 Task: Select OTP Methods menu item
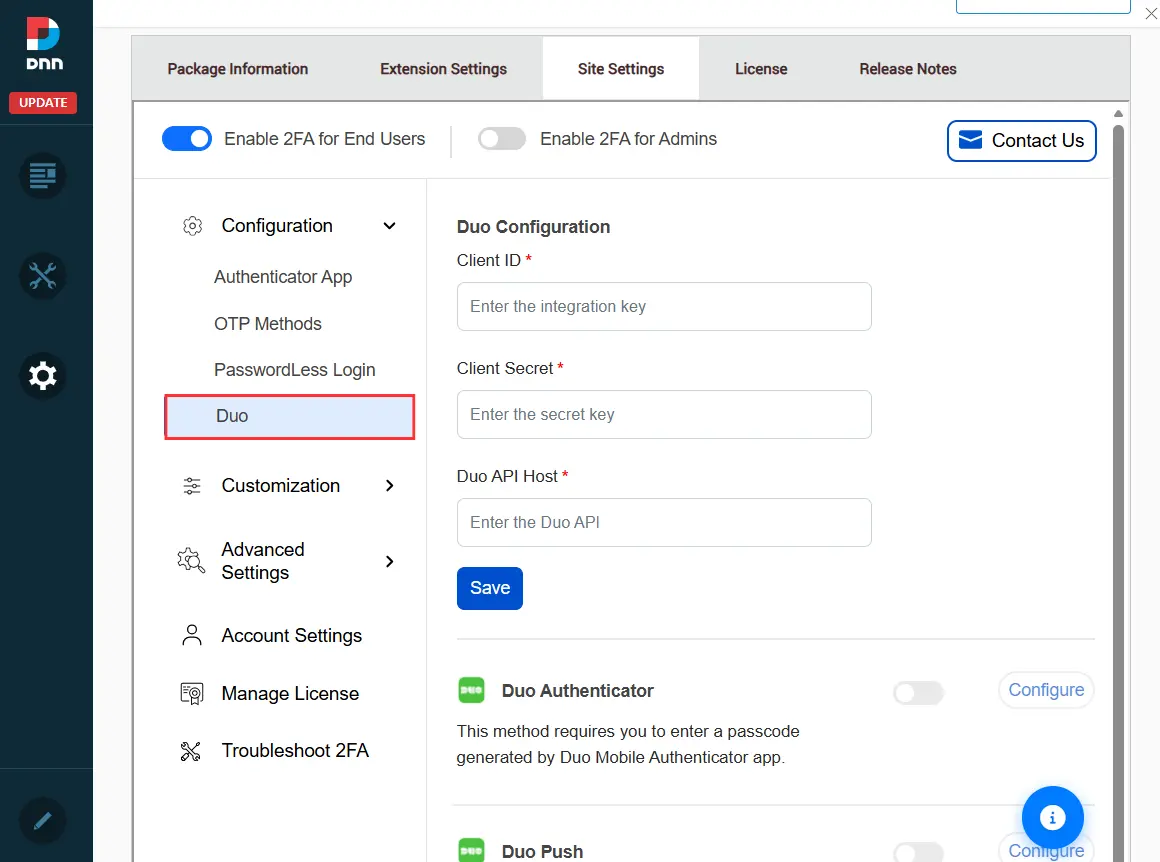point(268,323)
